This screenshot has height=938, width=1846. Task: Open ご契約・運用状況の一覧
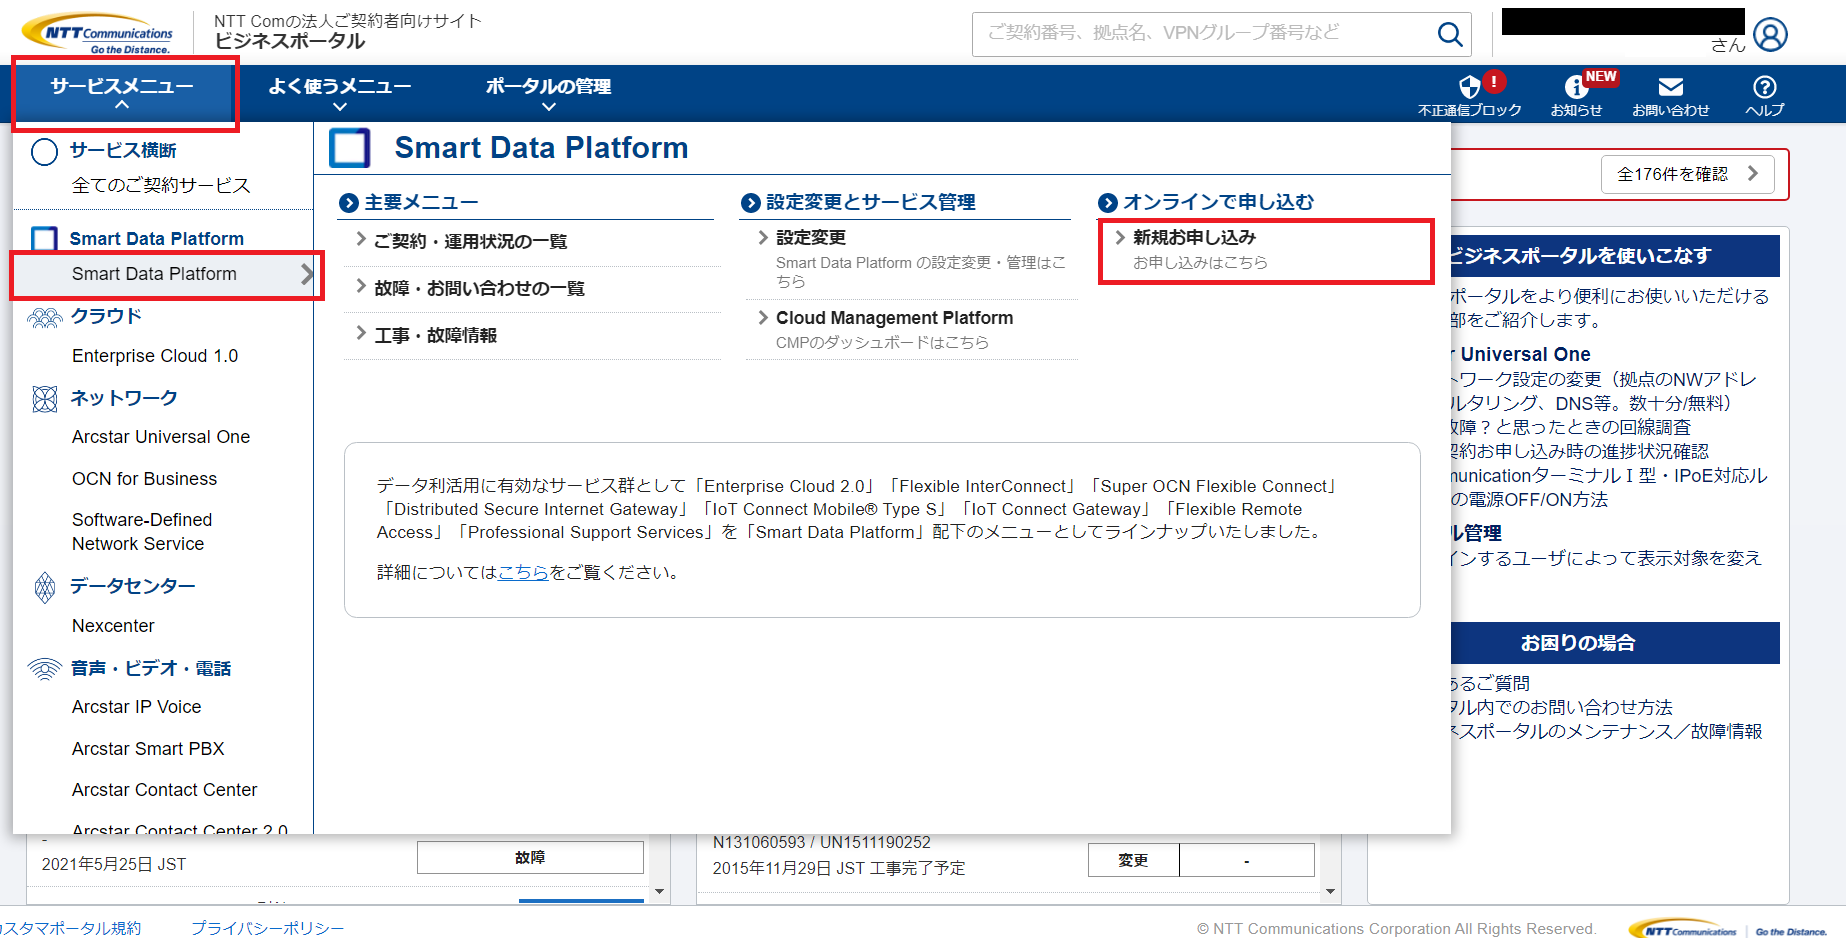(x=470, y=242)
